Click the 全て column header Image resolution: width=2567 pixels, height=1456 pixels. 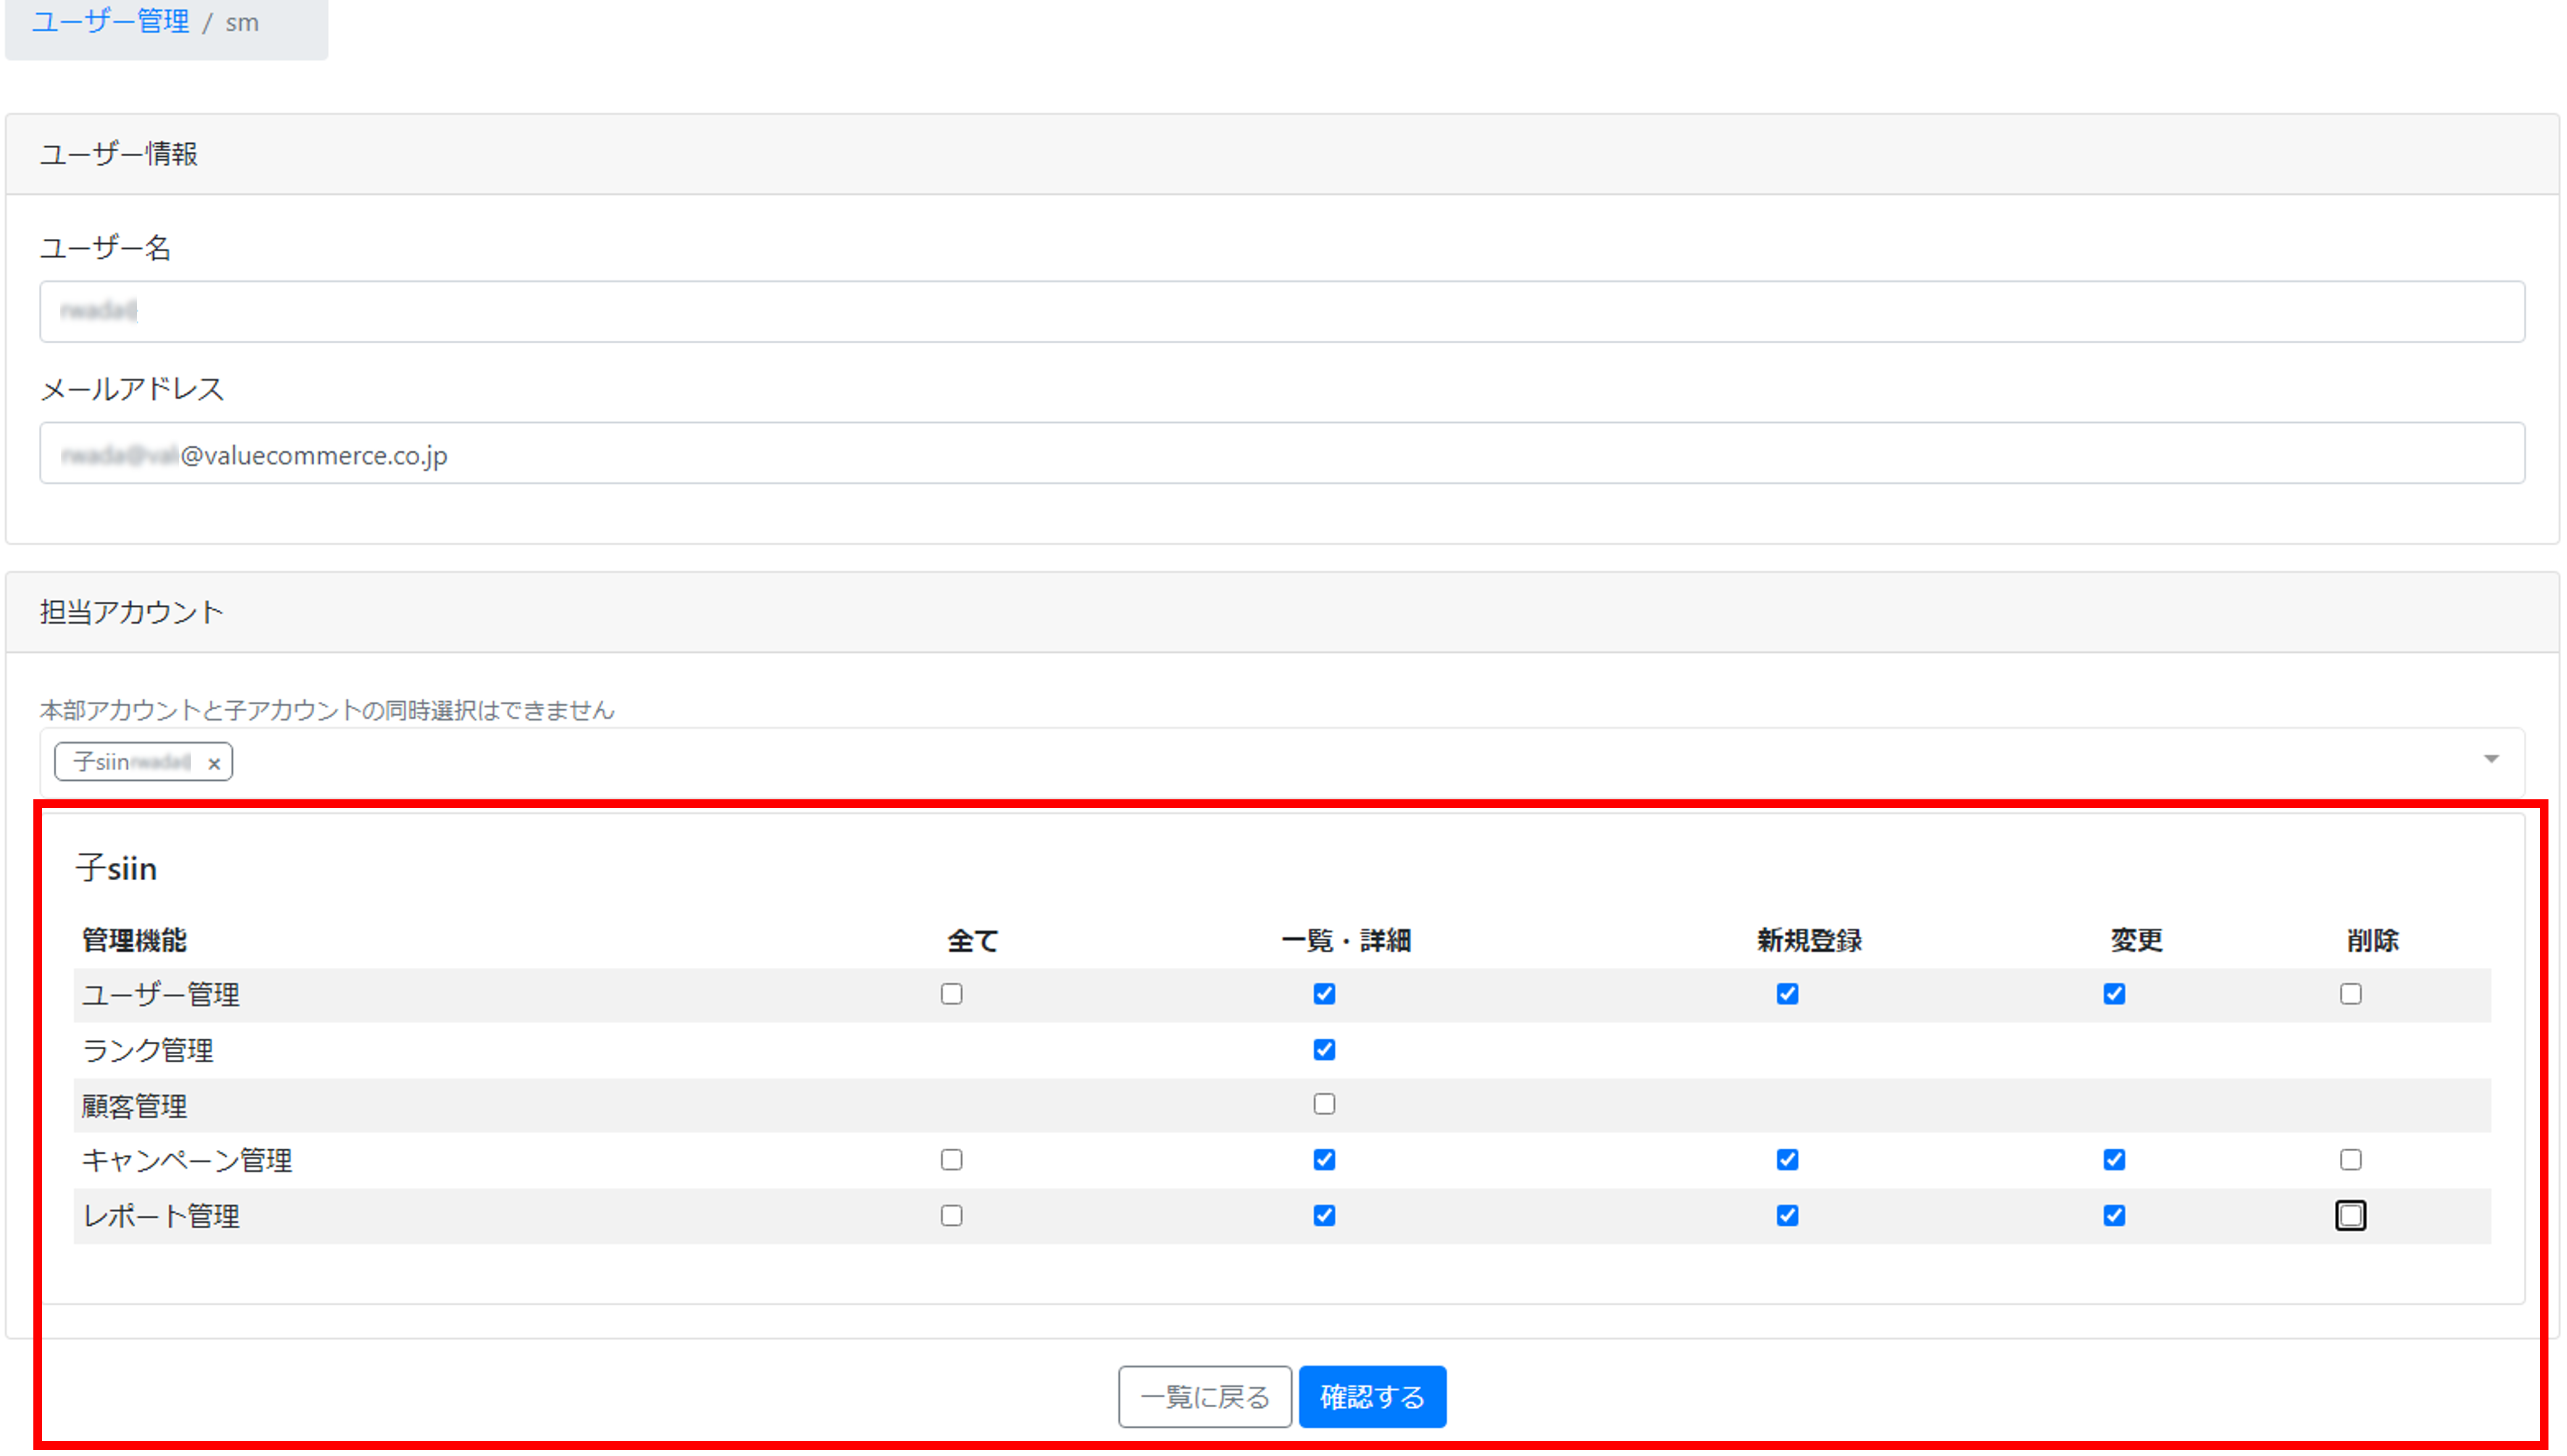[x=973, y=941]
